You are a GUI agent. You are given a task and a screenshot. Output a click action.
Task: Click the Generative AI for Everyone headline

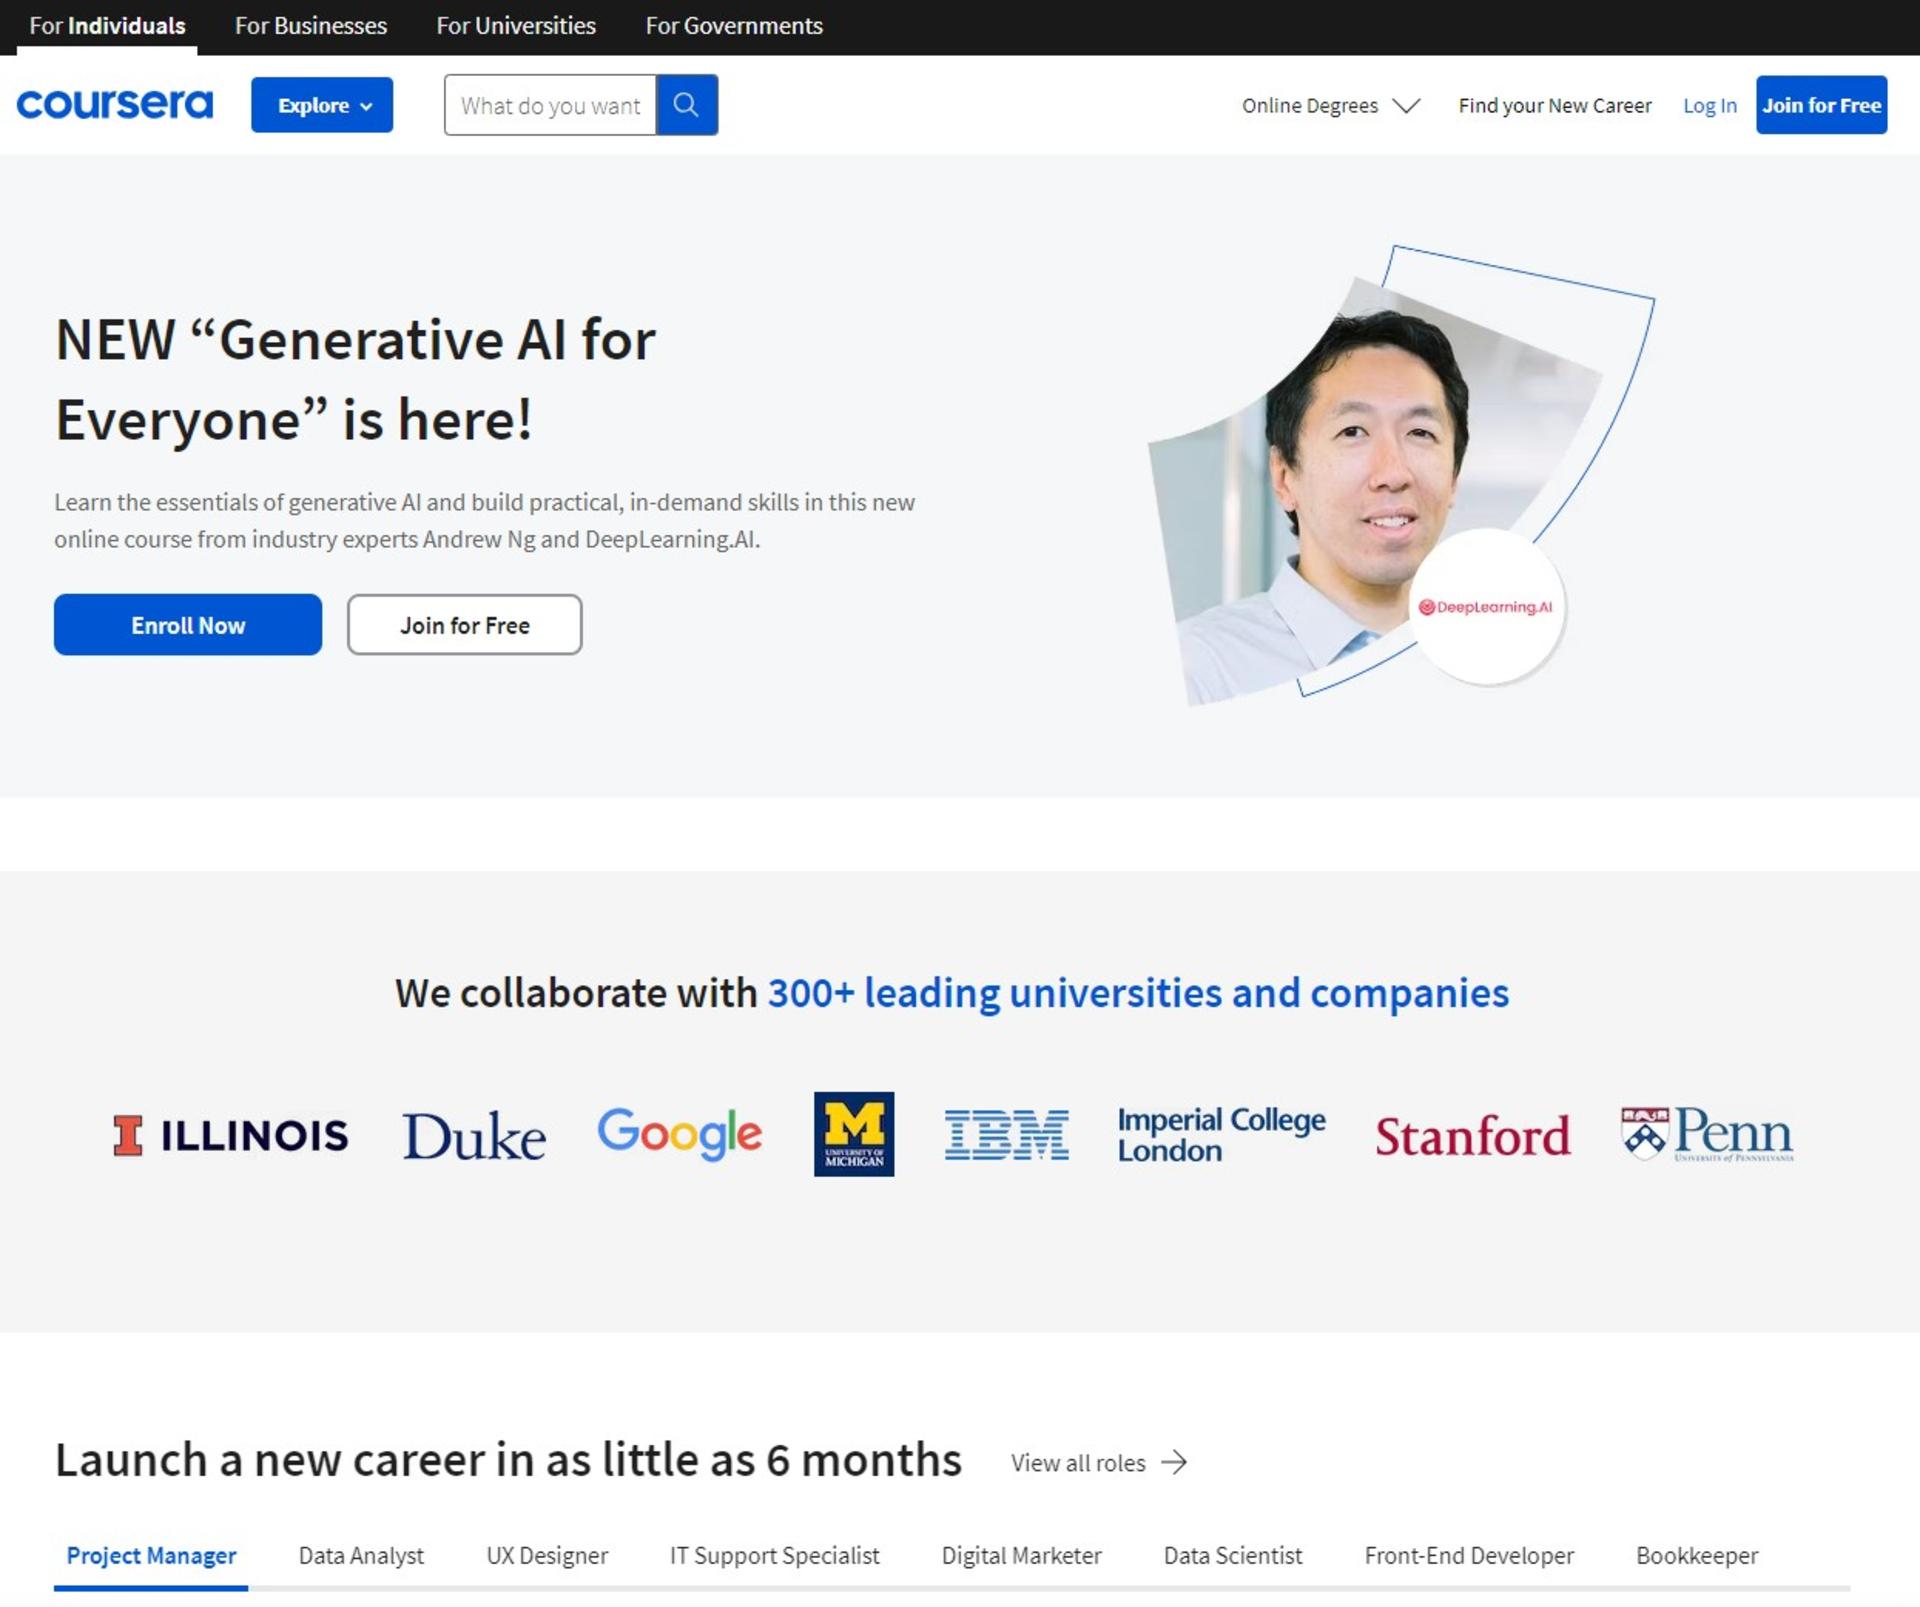pos(355,379)
